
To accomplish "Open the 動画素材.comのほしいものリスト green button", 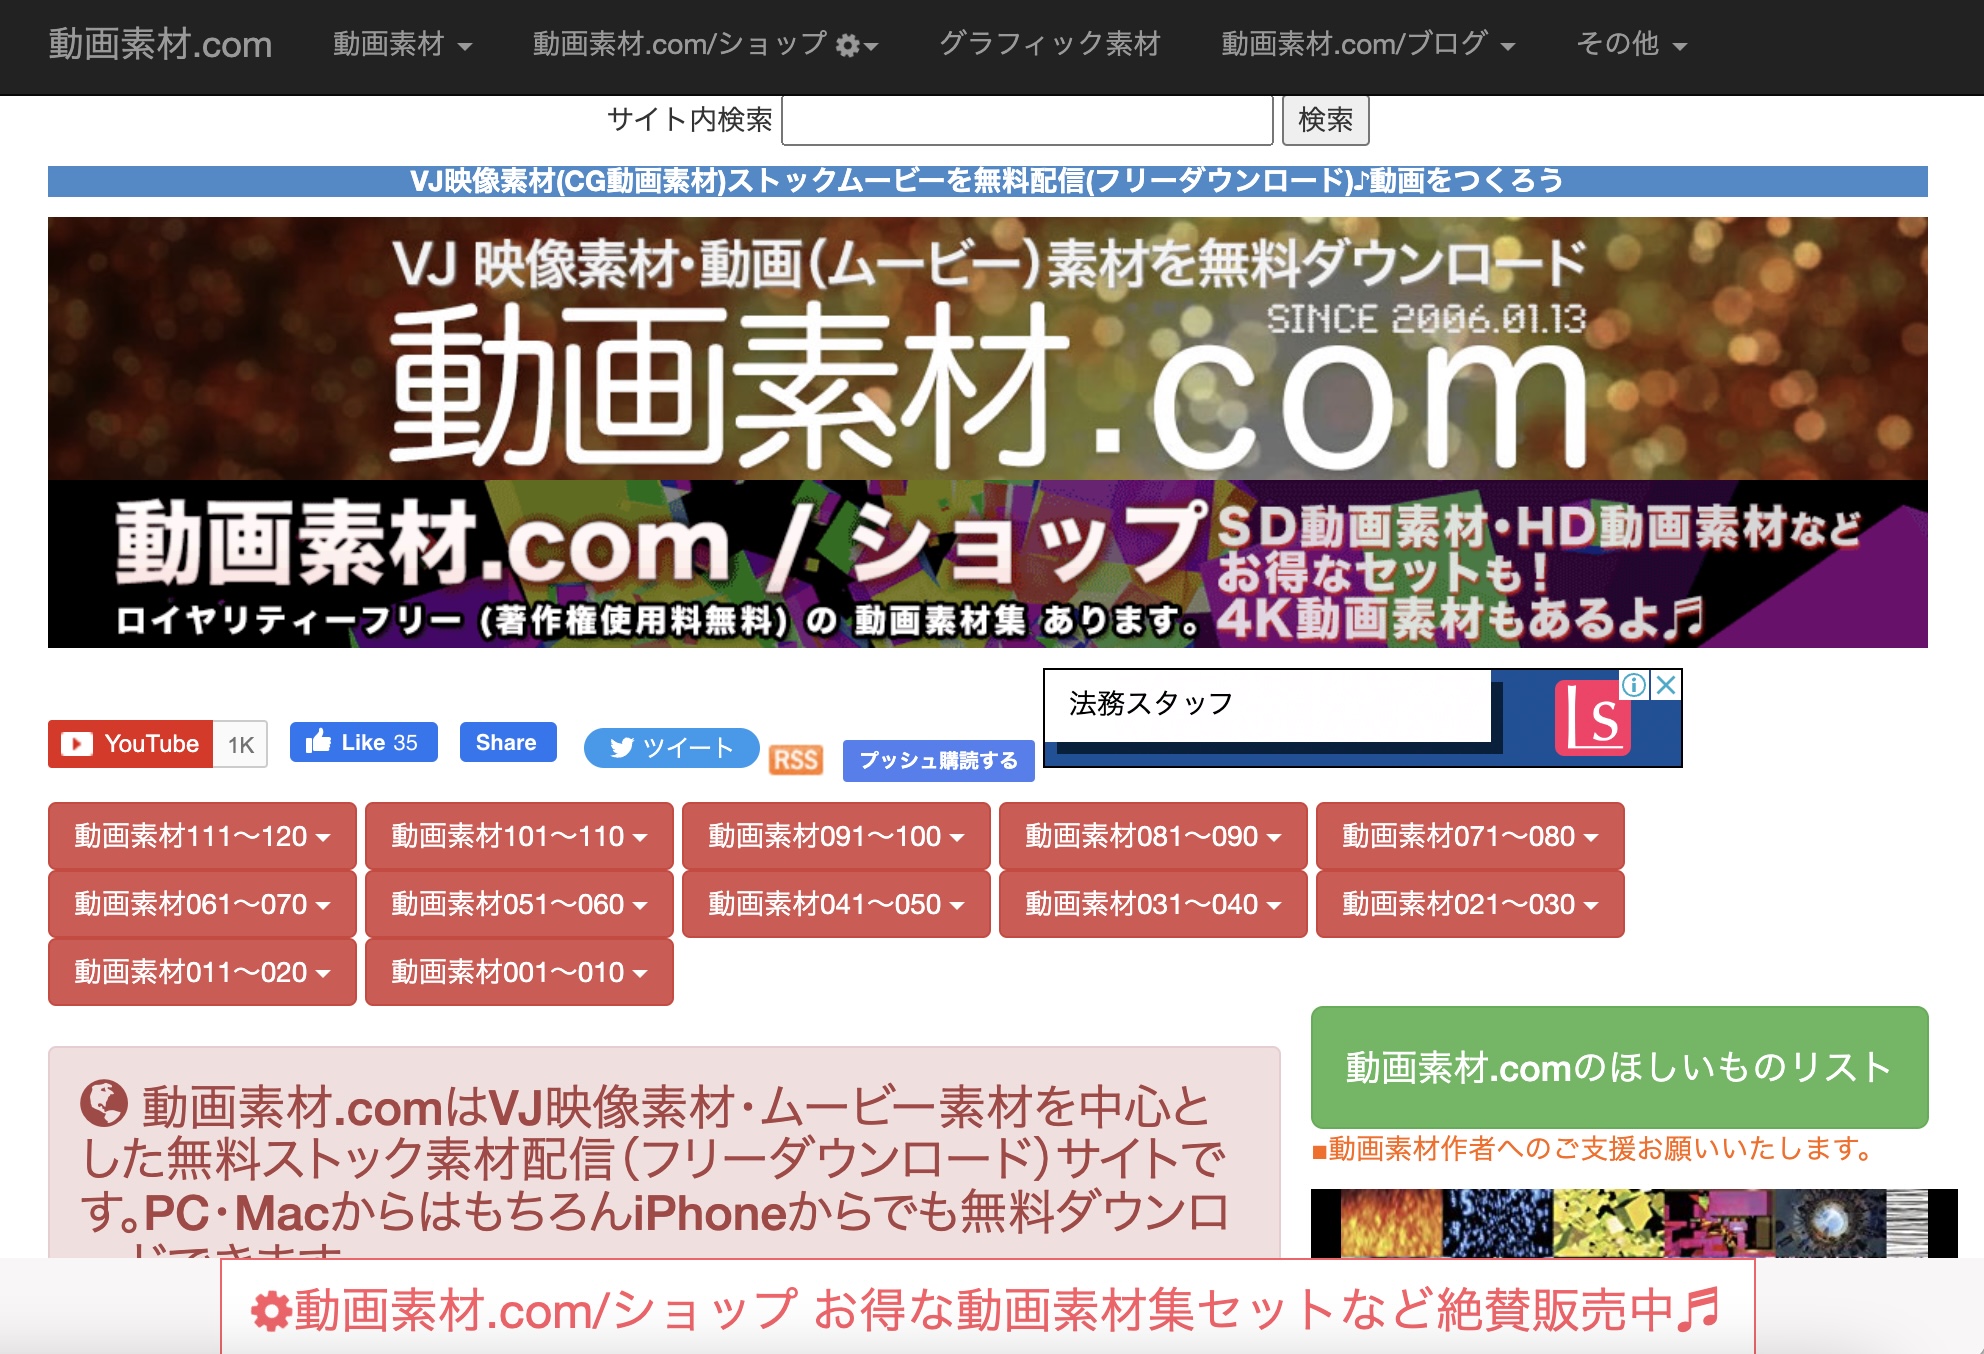I will click(x=1618, y=1068).
